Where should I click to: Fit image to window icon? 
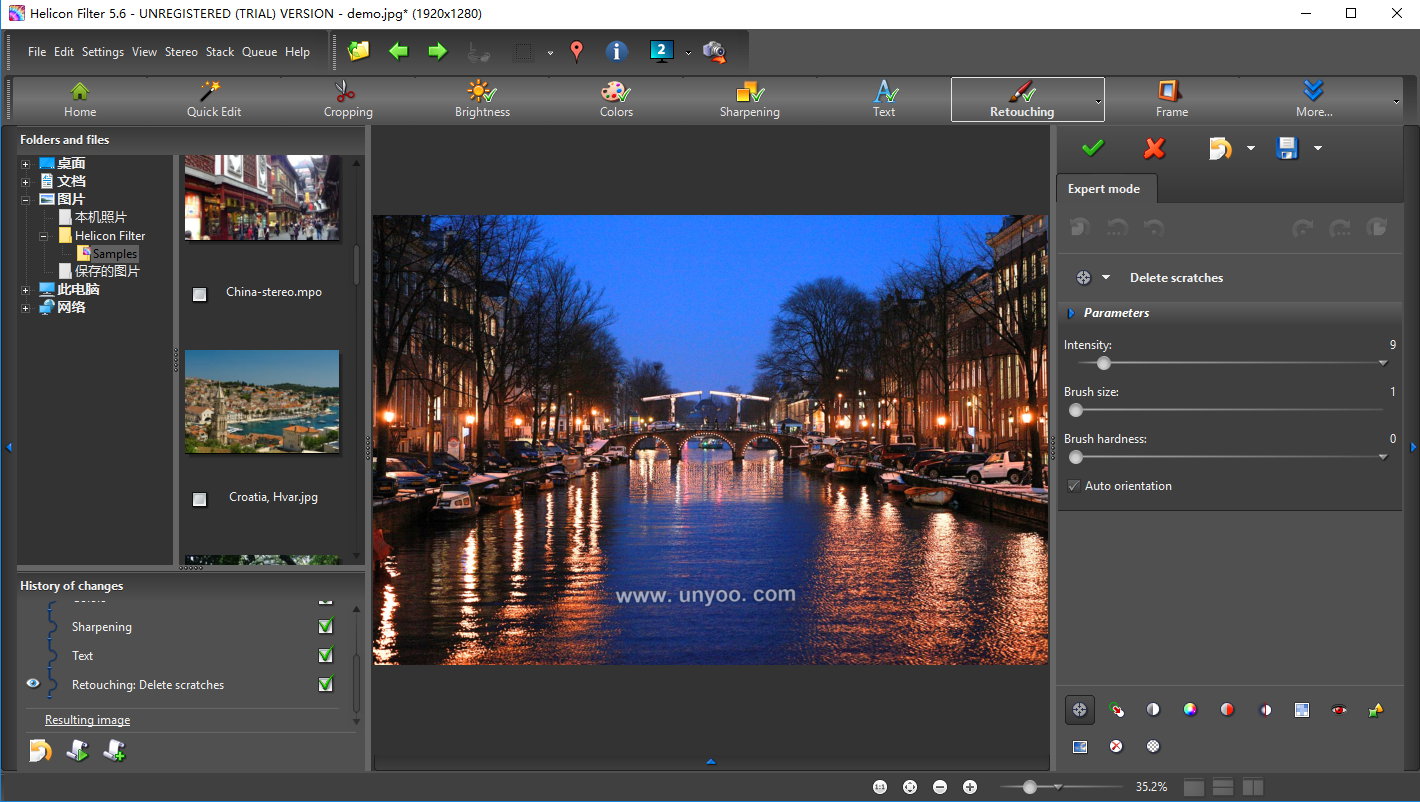[x=909, y=787]
